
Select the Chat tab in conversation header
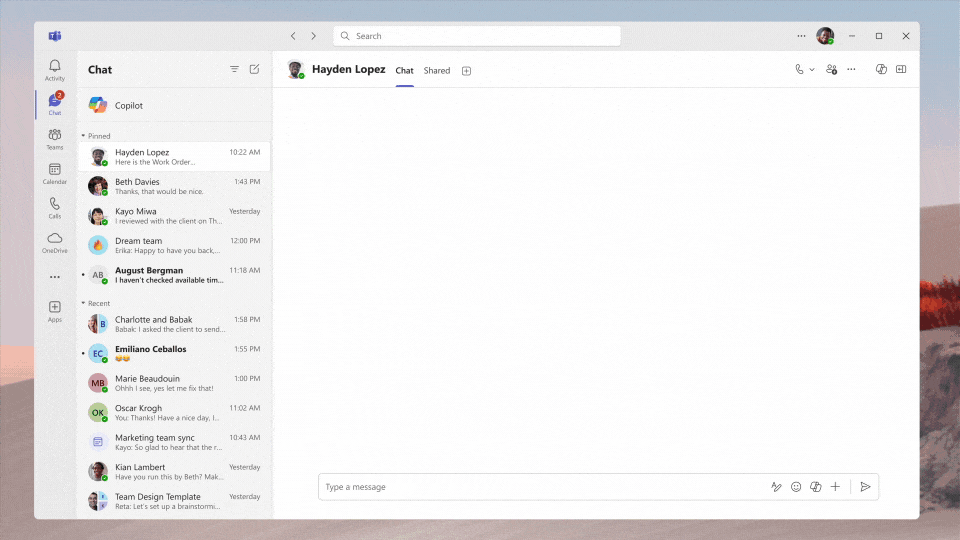[x=404, y=71]
